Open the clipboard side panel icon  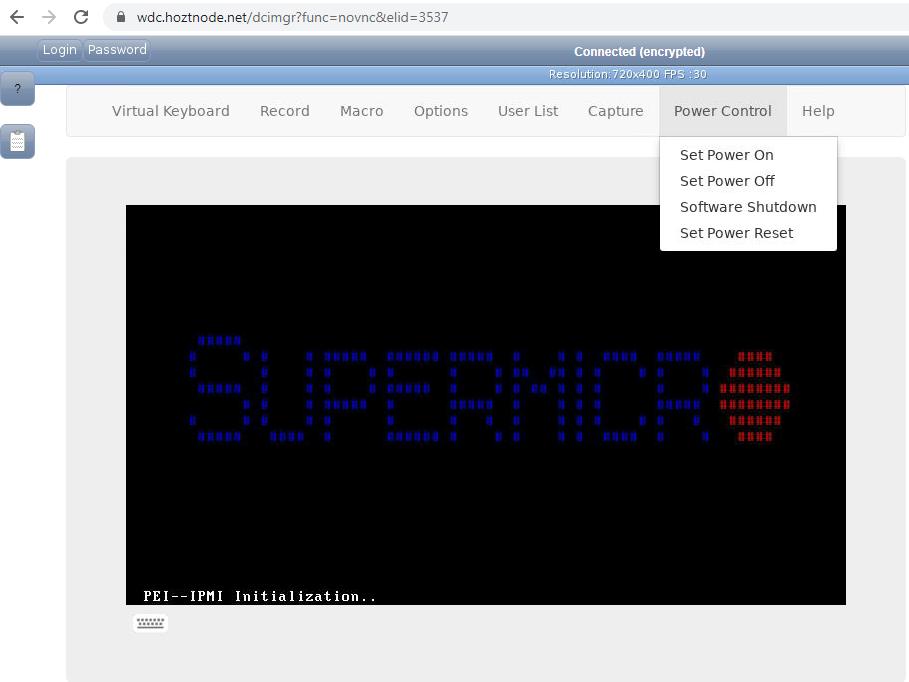pyautogui.click(x=17, y=141)
